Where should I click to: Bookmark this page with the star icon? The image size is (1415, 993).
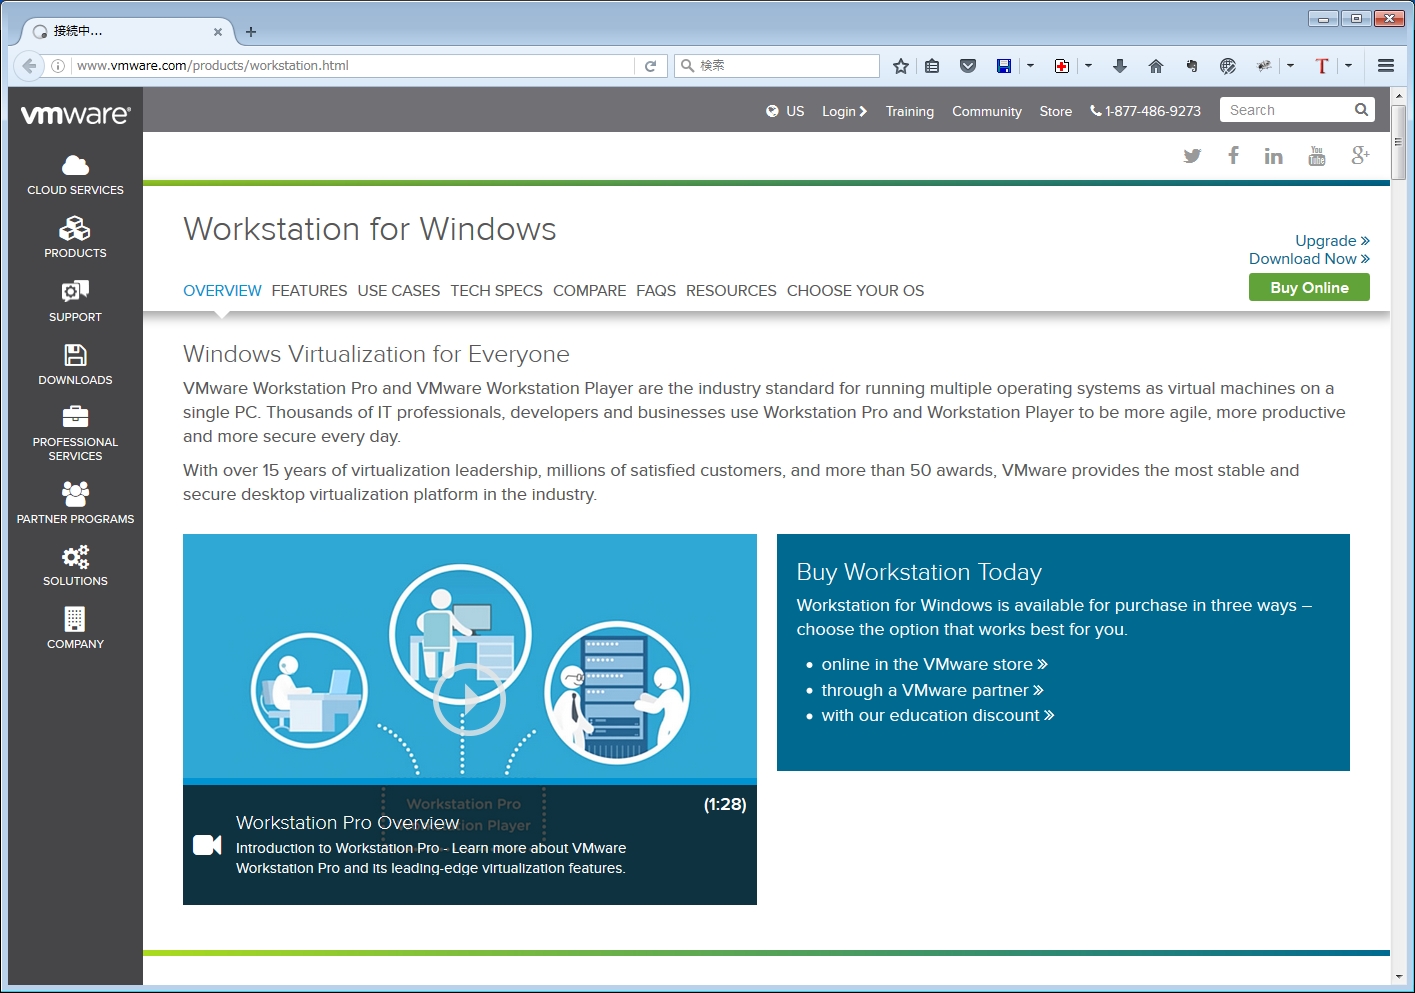(901, 66)
